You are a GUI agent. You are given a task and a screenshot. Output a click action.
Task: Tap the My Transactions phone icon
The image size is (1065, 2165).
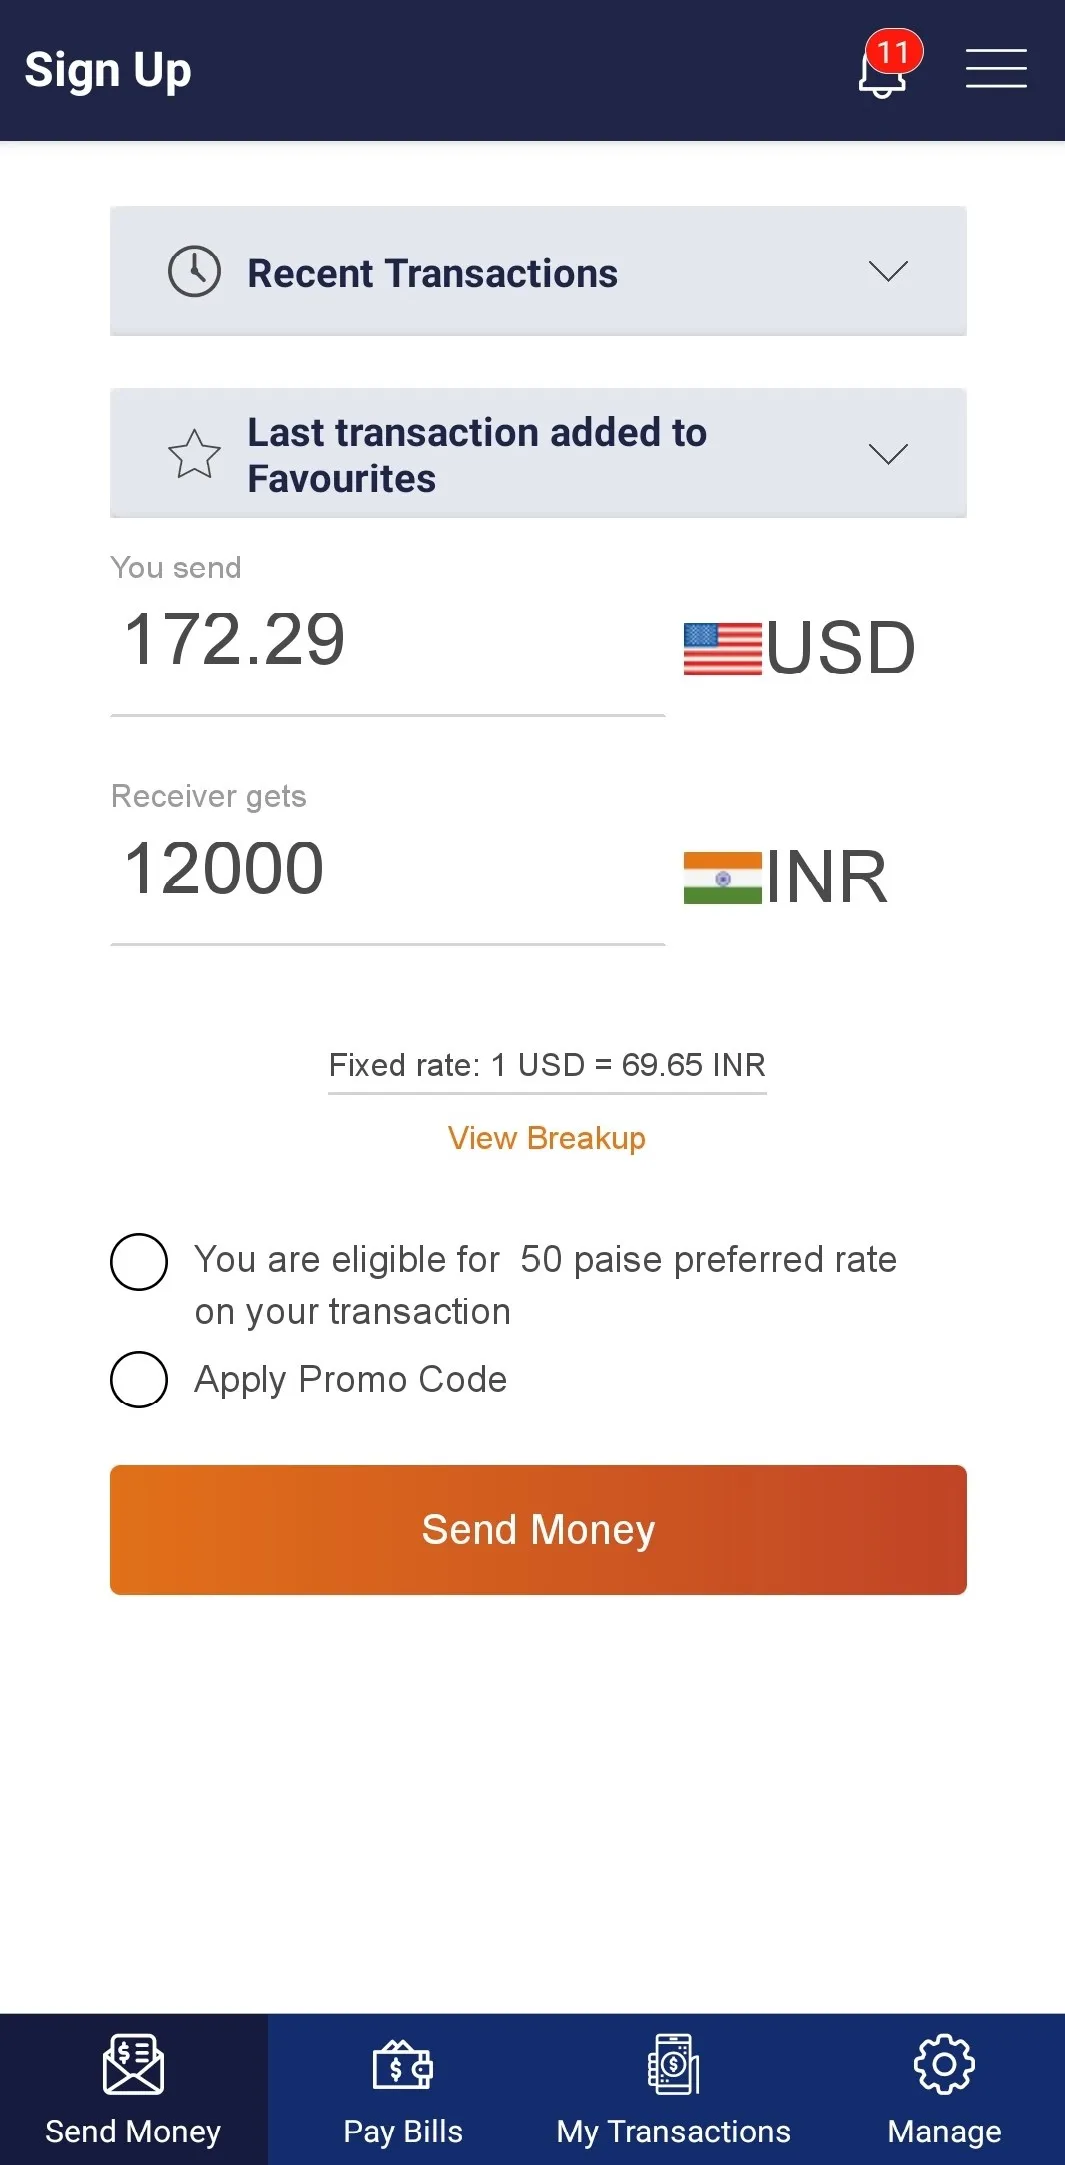673,2064
